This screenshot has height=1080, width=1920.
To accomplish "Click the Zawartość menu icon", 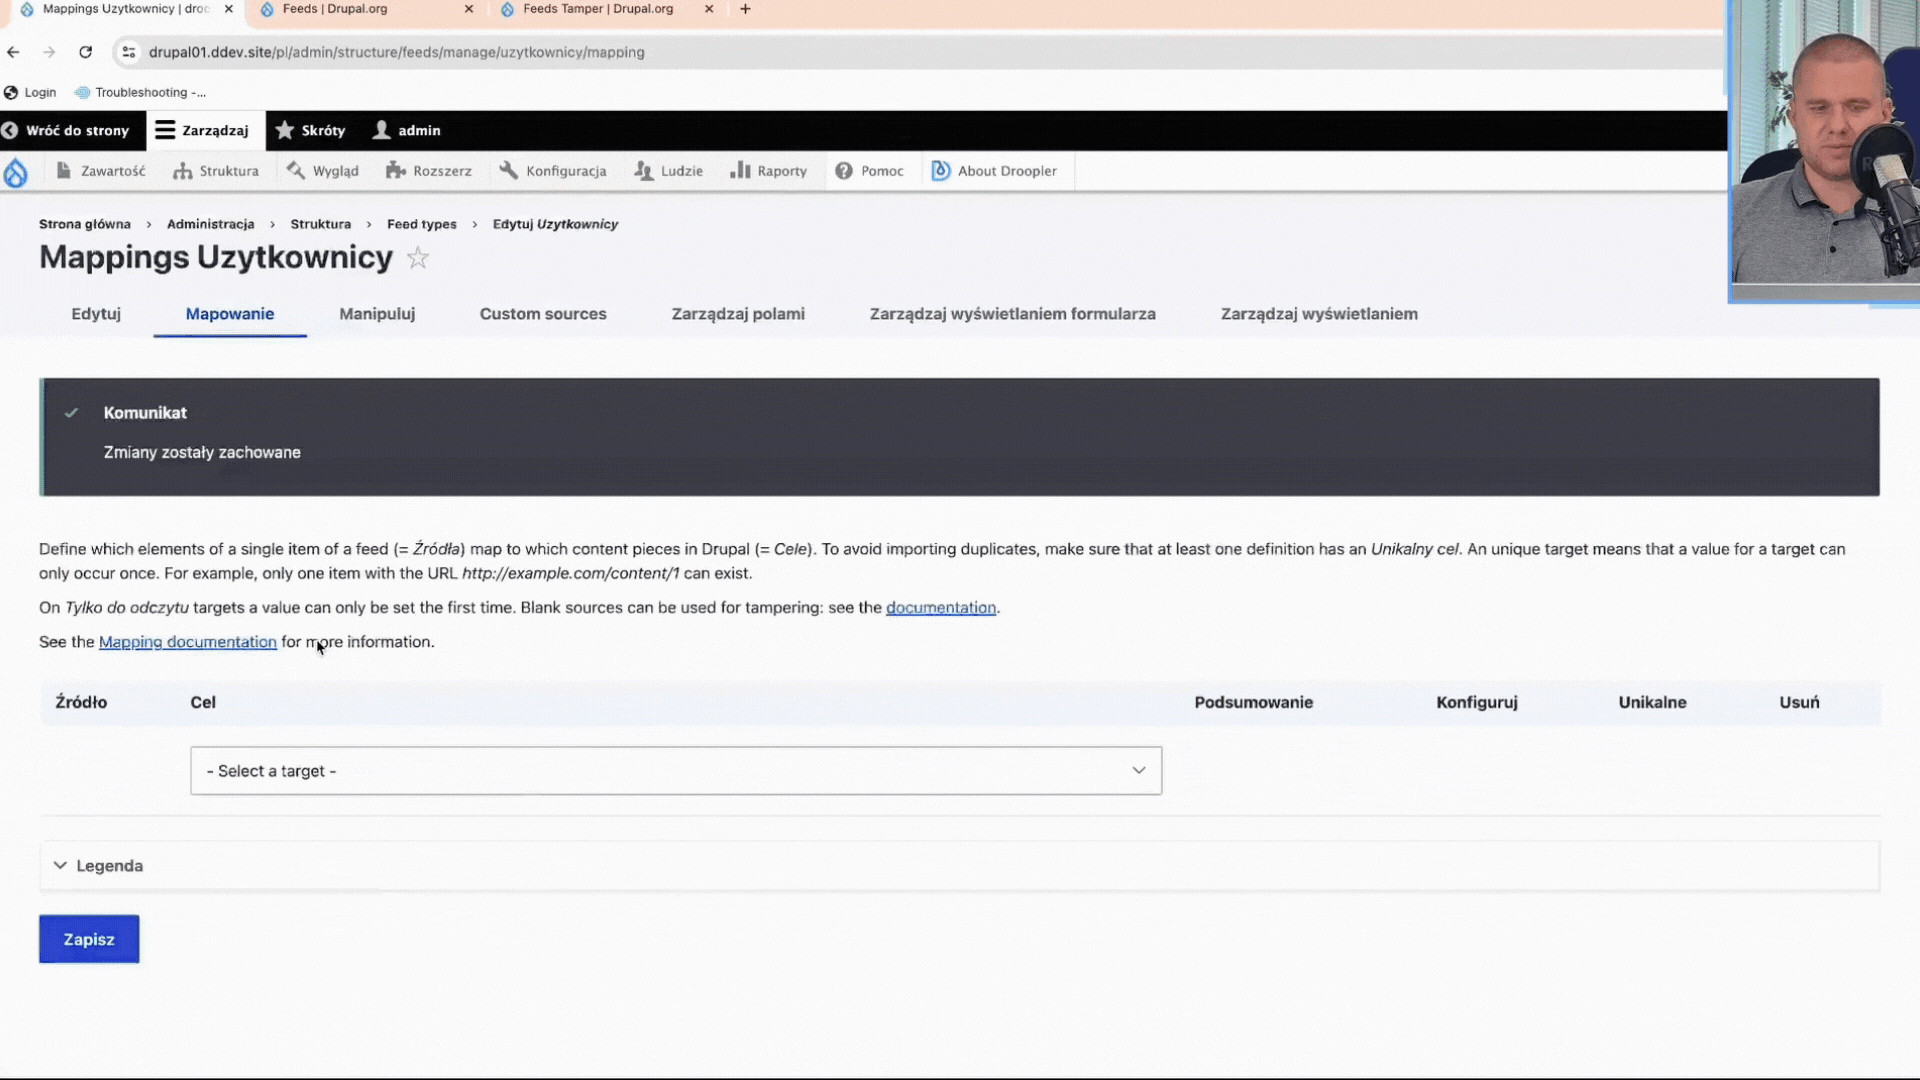I will (x=63, y=170).
